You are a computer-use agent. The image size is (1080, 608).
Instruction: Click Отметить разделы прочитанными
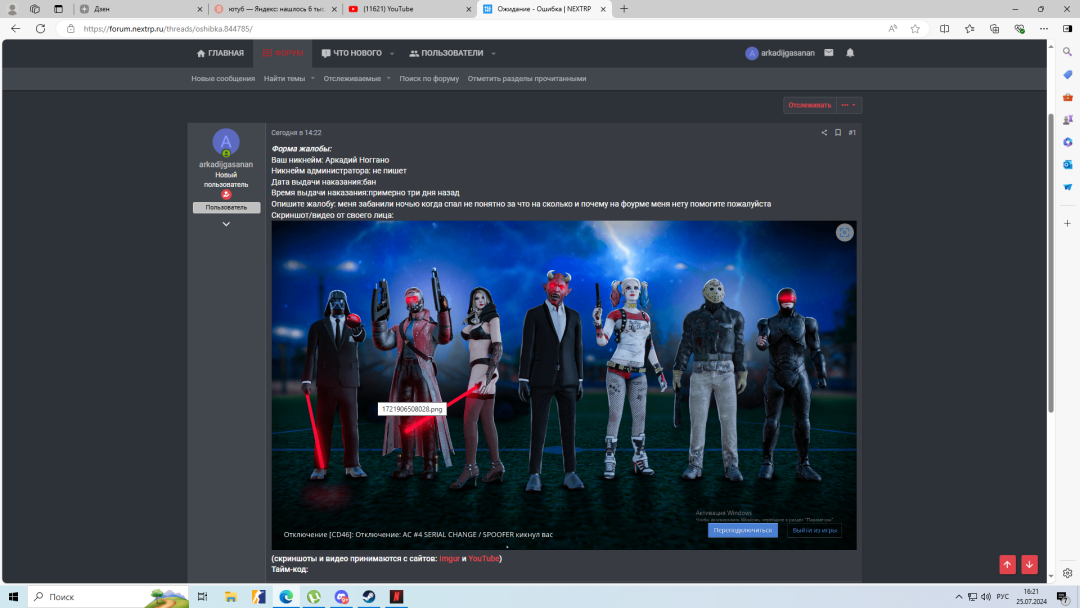(527, 78)
